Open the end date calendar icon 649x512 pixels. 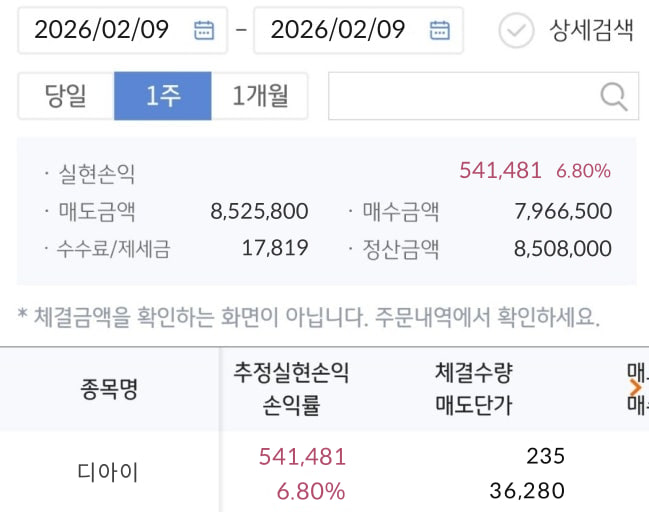(x=439, y=30)
